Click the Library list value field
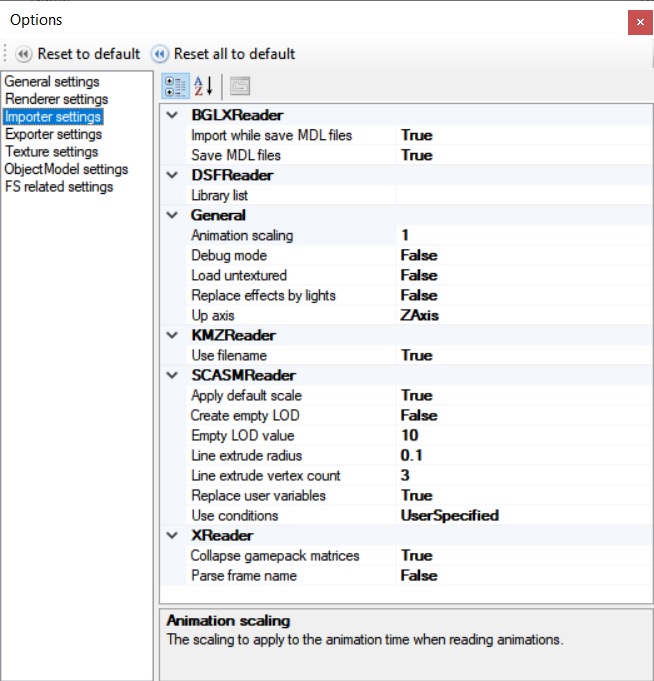 [524, 195]
